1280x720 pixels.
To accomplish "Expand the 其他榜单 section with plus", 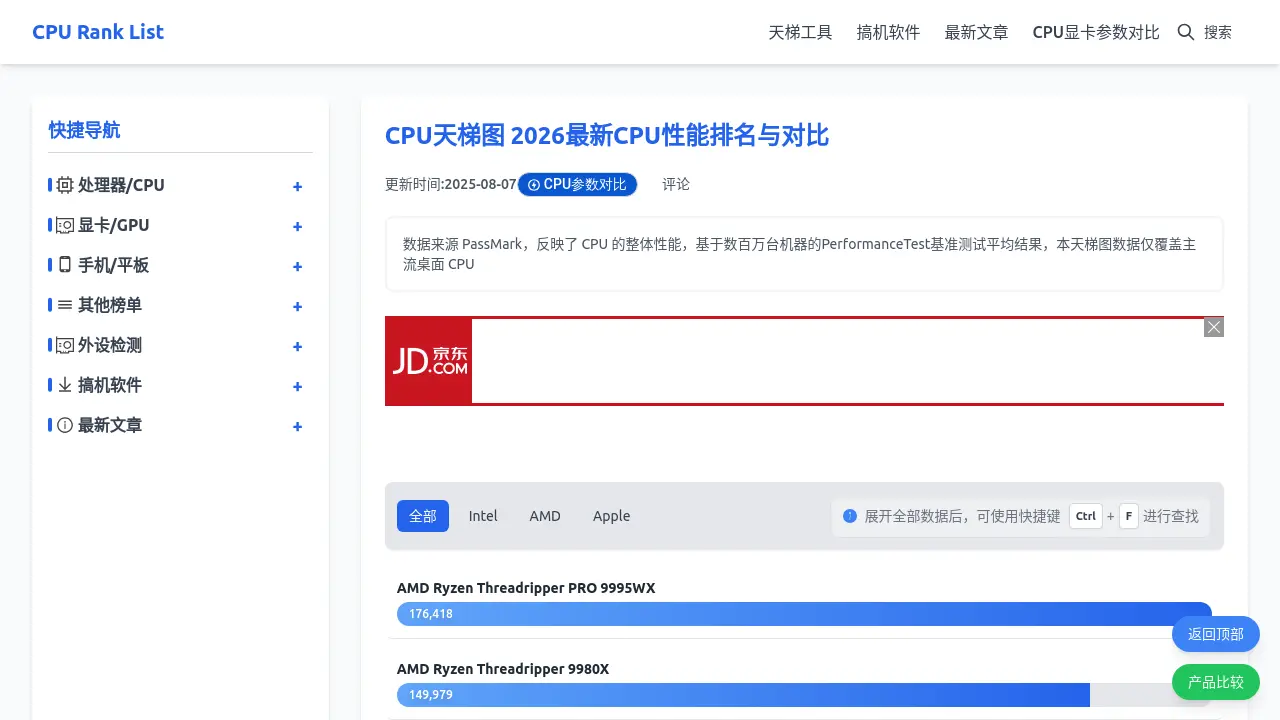I will [x=297, y=307].
